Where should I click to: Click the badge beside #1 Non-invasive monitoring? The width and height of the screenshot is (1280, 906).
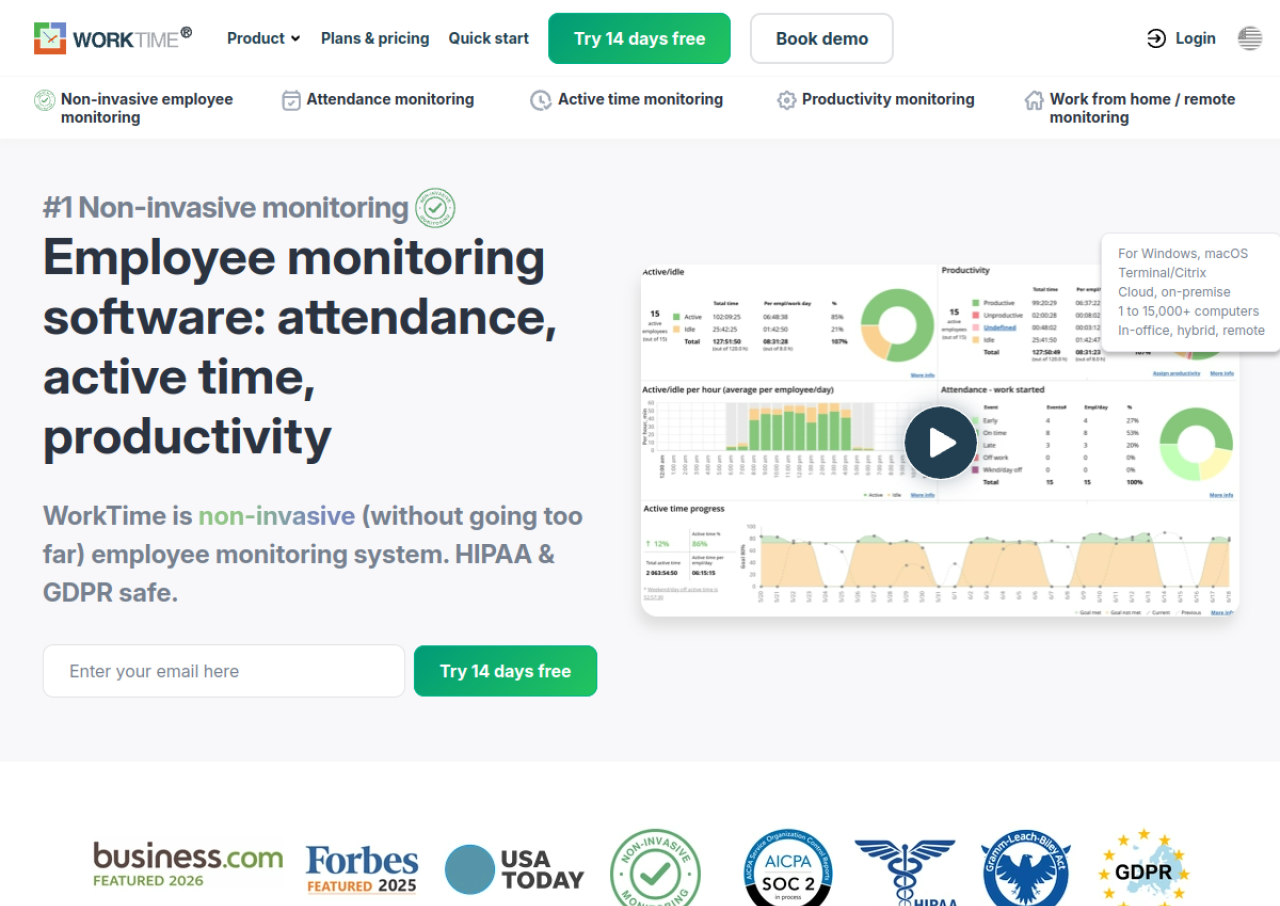coord(435,207)
